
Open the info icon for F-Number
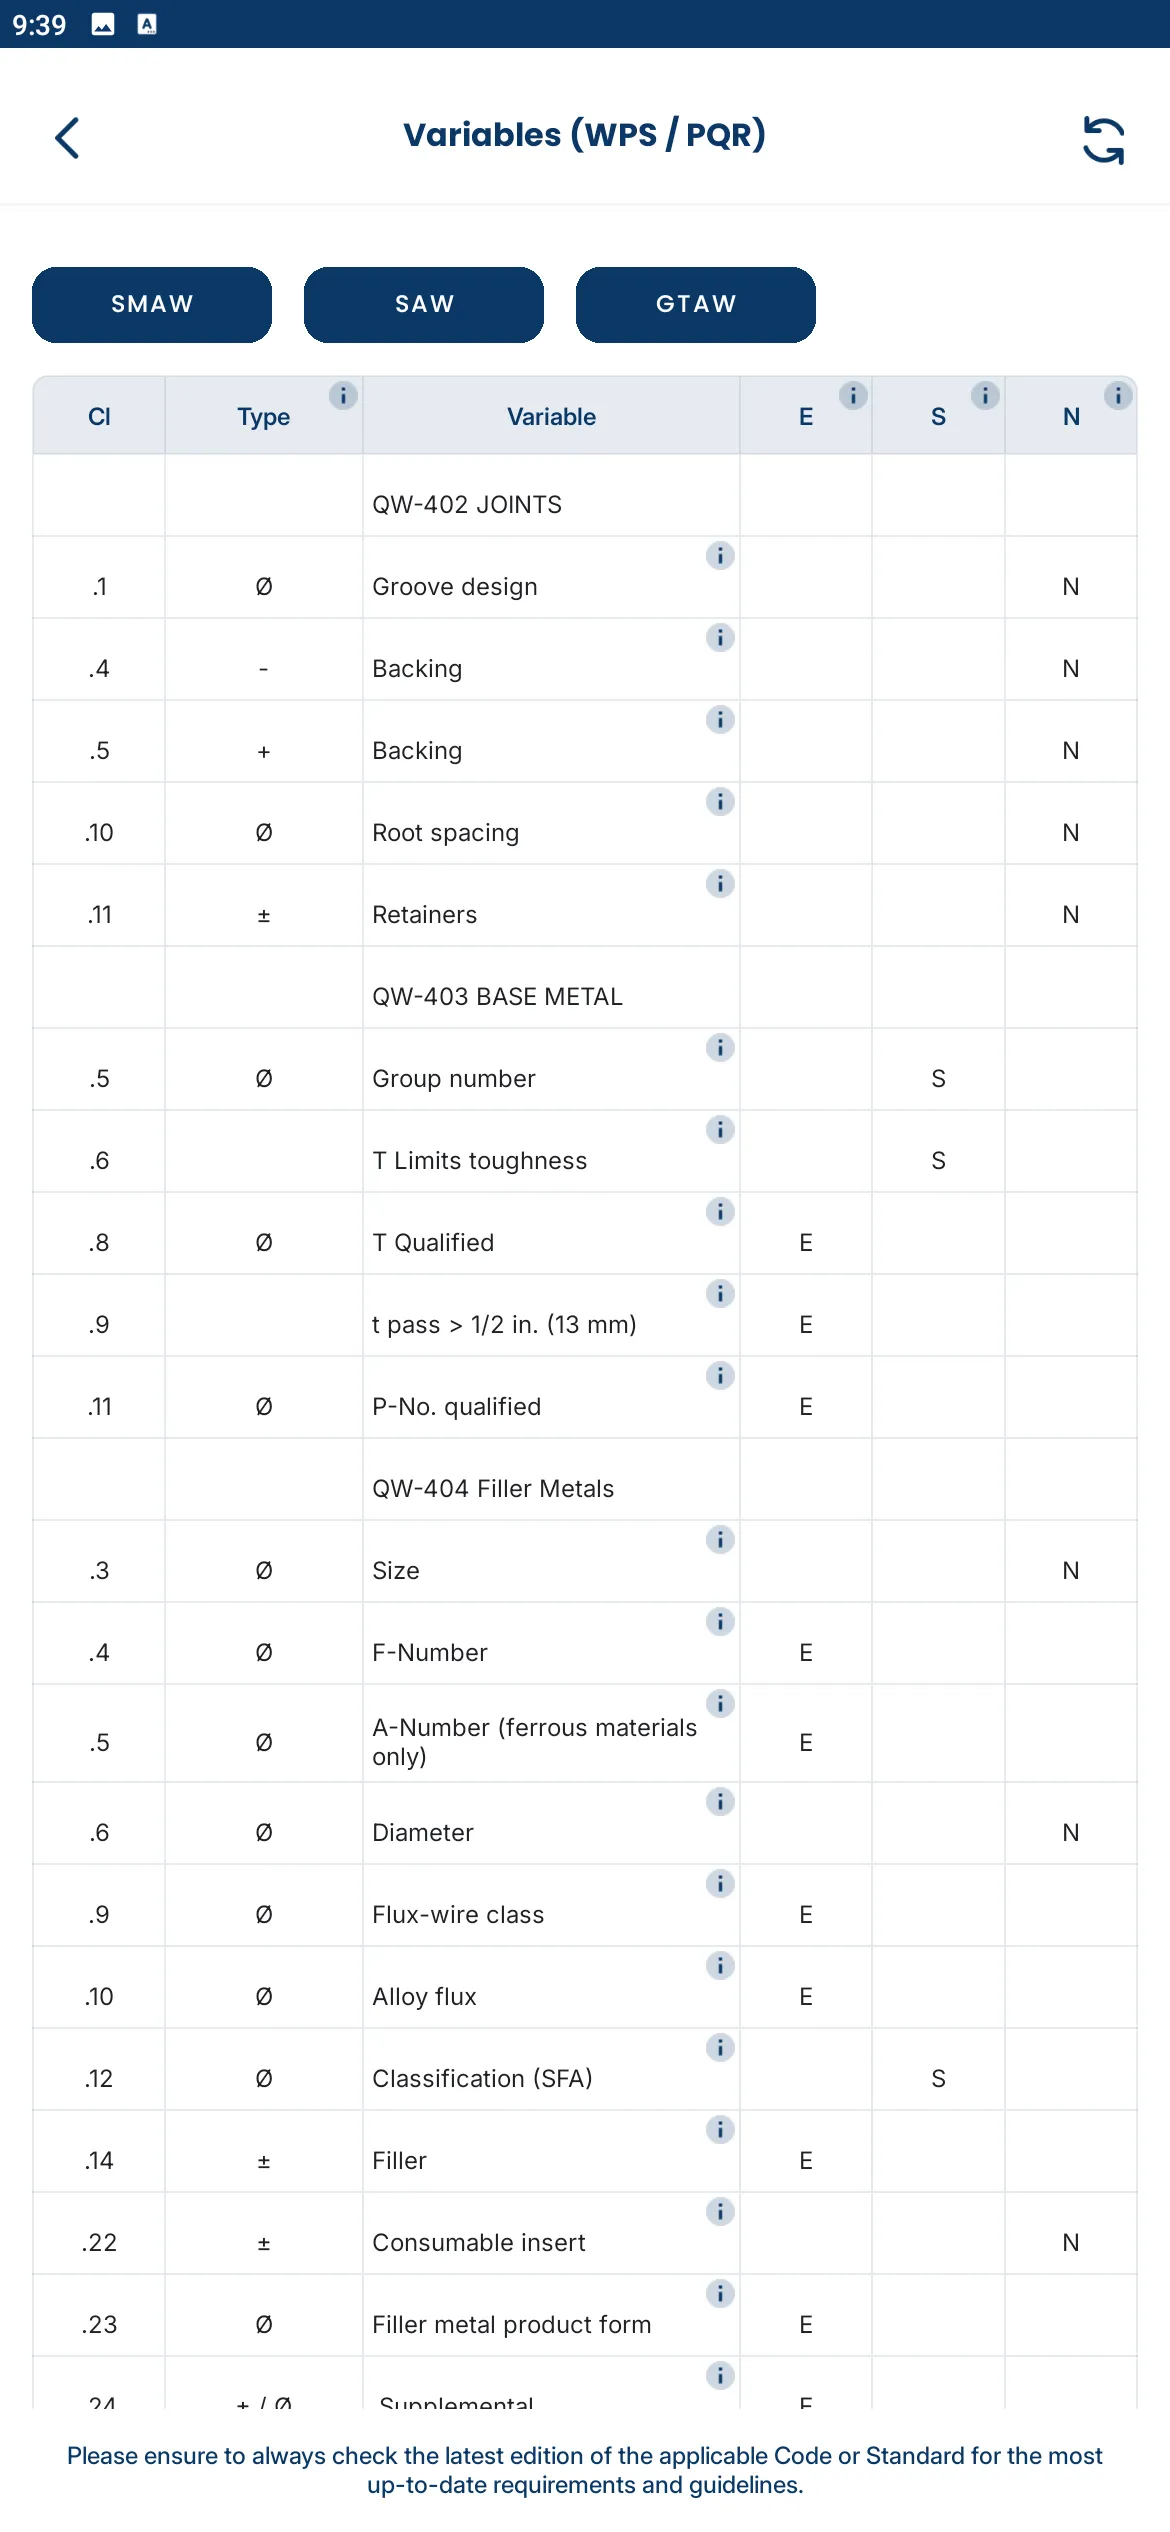pyautogui.click(x=720, y=1622)
